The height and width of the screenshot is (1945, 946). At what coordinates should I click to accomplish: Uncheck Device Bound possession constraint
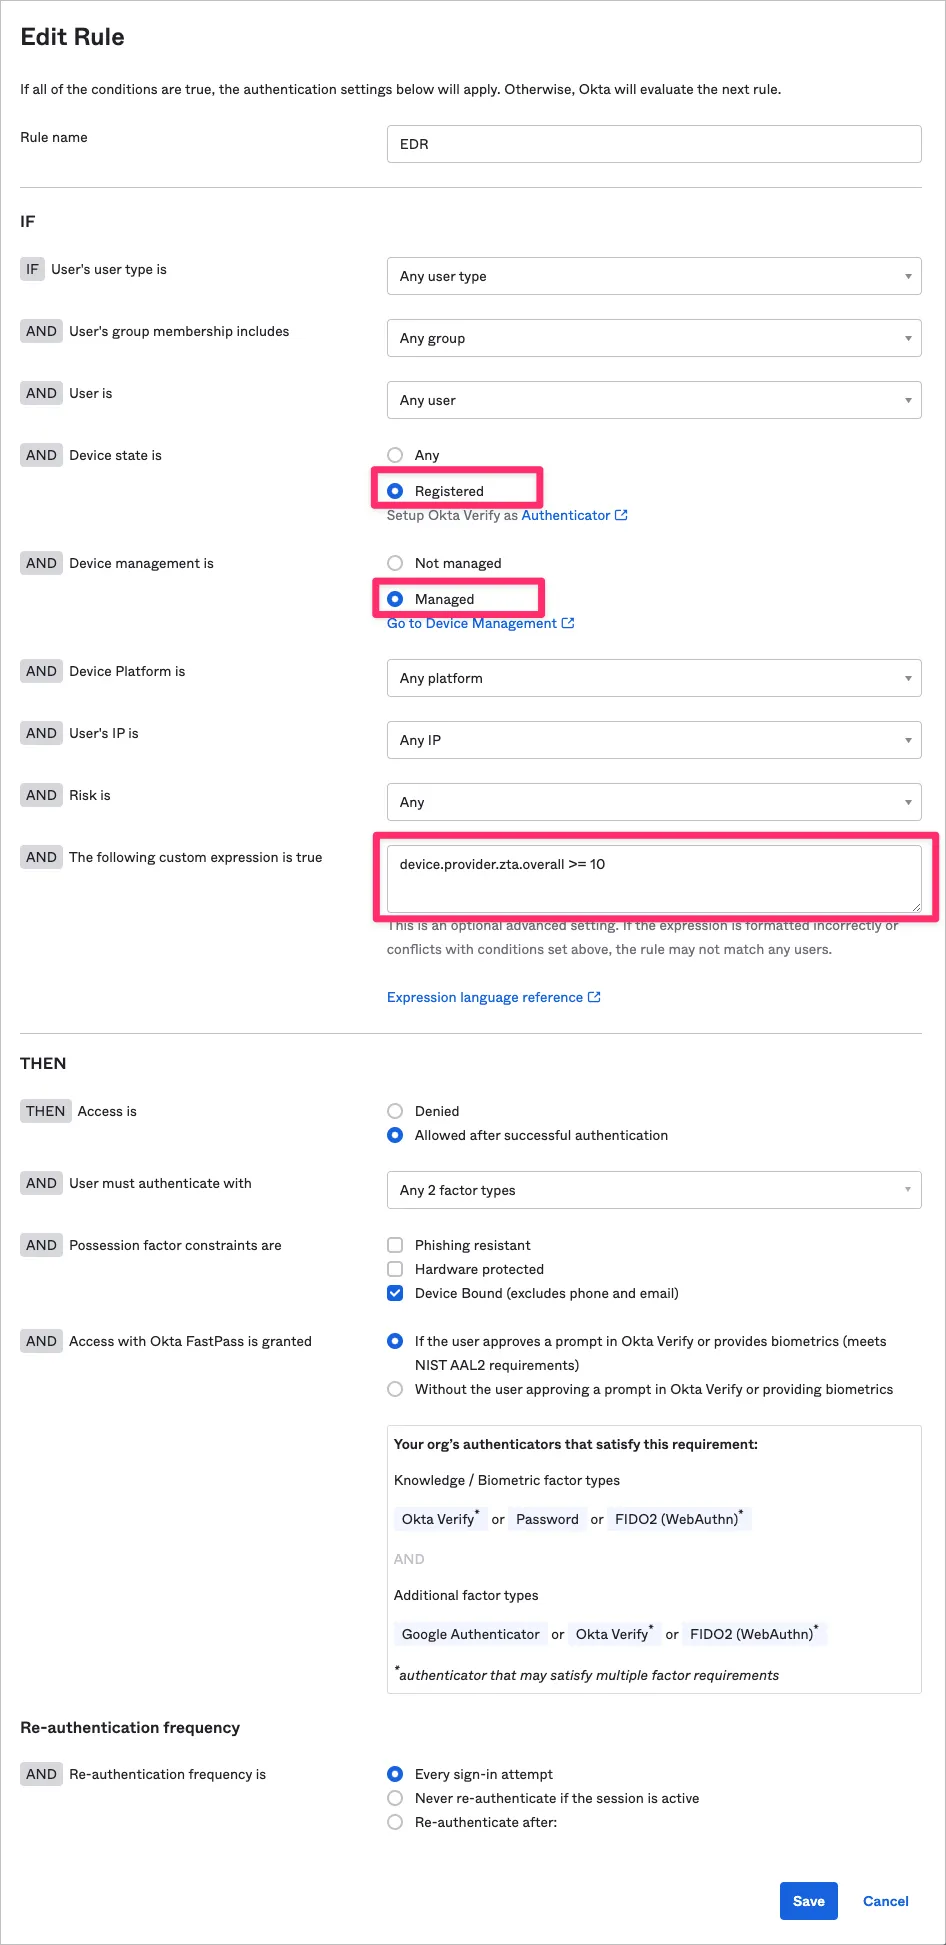click(395, 1293)
